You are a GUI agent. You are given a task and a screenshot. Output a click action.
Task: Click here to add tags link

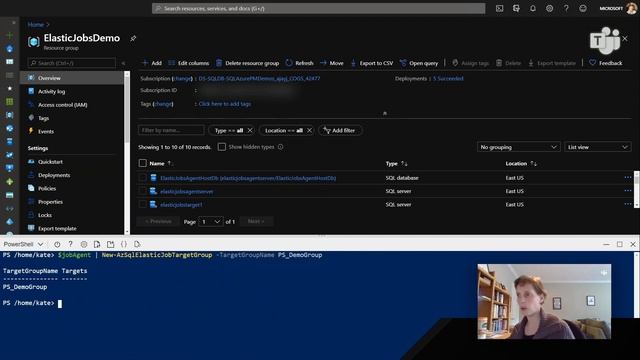pyautogui.click(x=224, y=104)
